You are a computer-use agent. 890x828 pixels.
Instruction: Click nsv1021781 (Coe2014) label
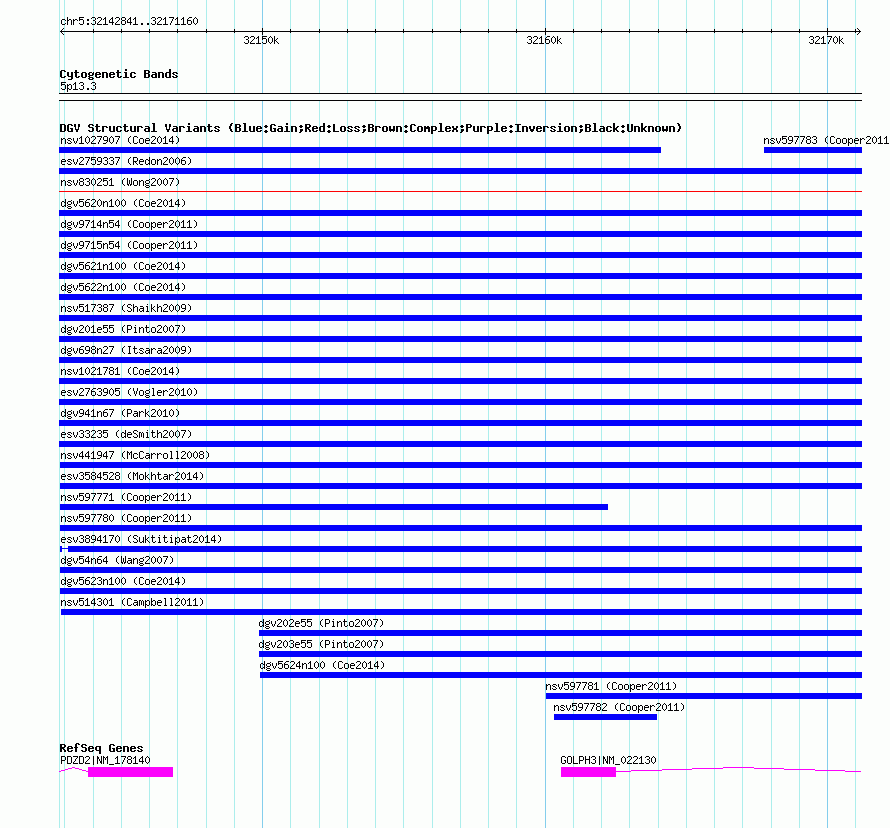(120, 371)
